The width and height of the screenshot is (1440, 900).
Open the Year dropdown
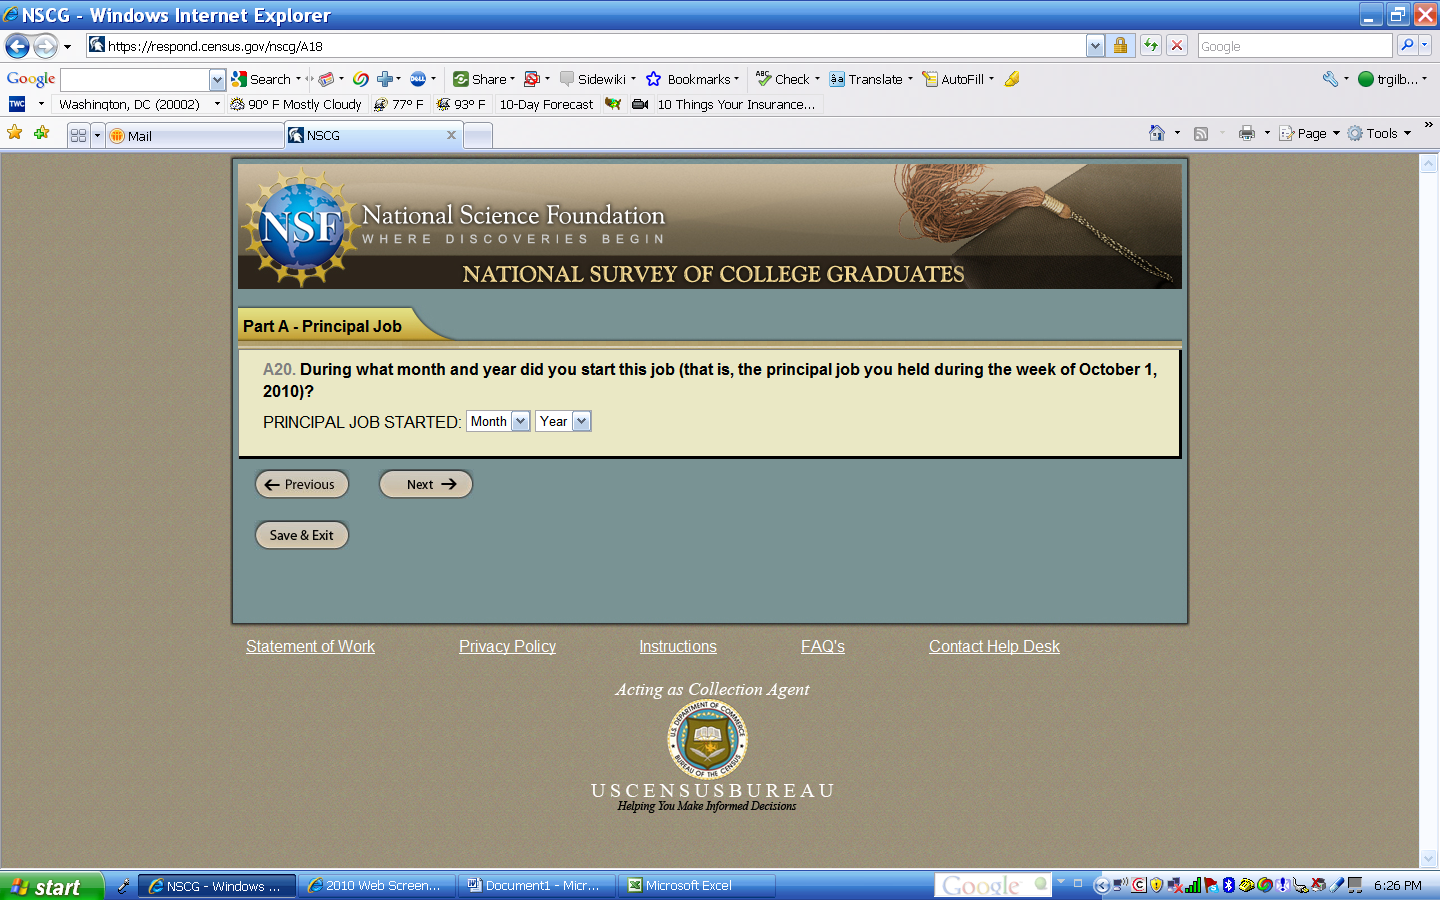coord(563,421)
